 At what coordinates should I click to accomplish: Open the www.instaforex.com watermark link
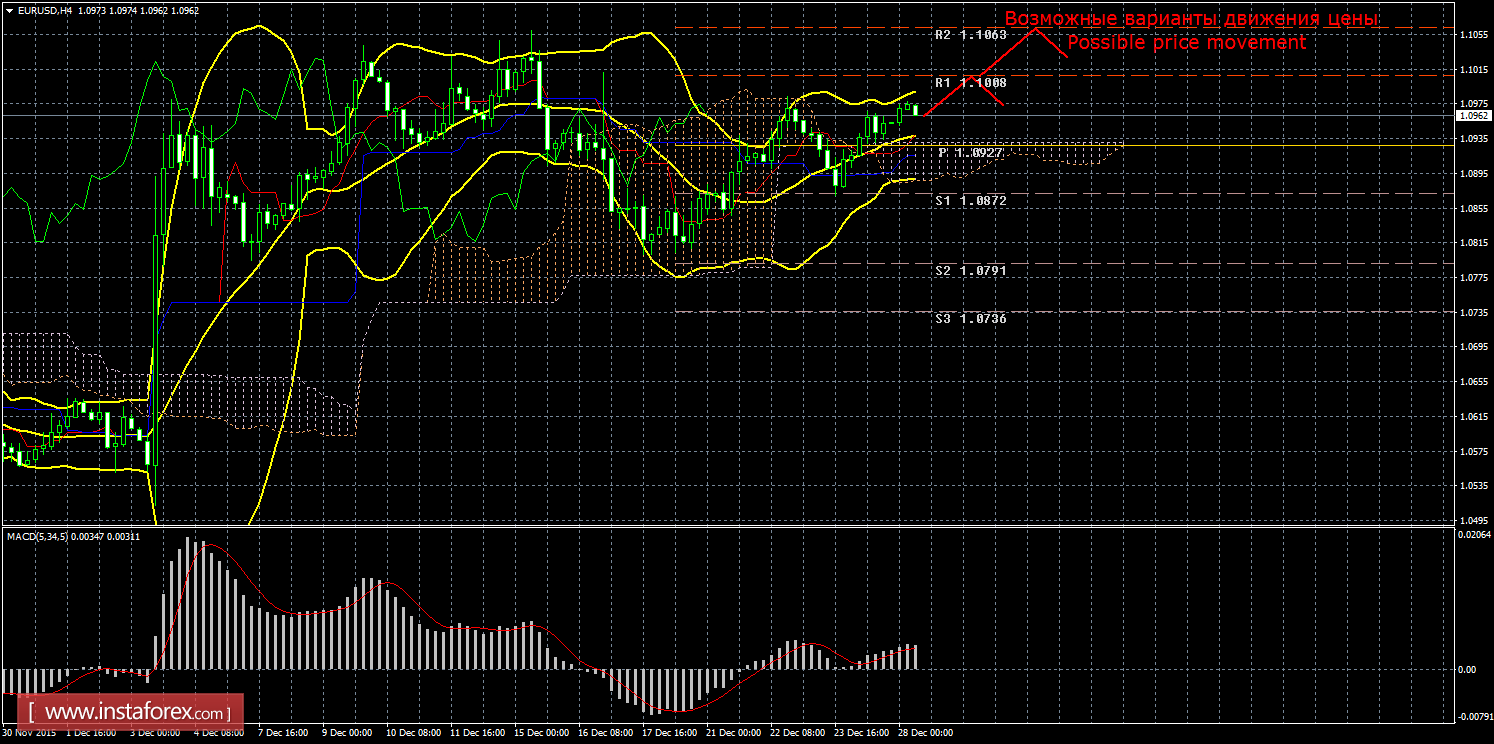tap(135, 713)
